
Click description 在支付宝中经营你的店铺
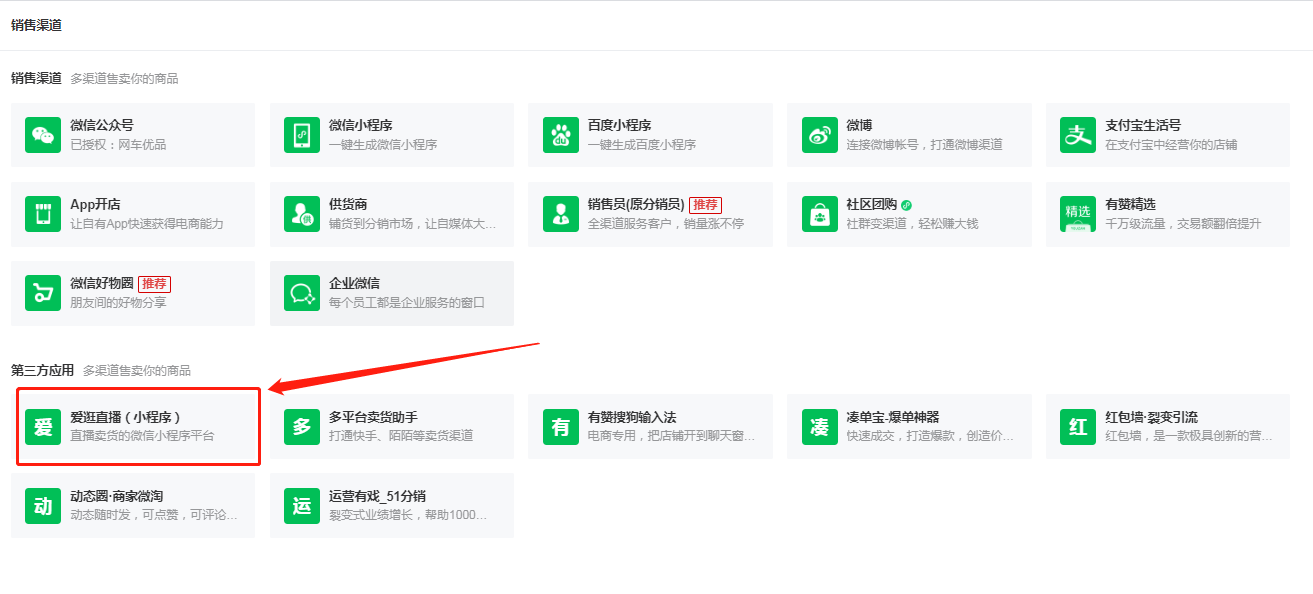pos(1171,145)
